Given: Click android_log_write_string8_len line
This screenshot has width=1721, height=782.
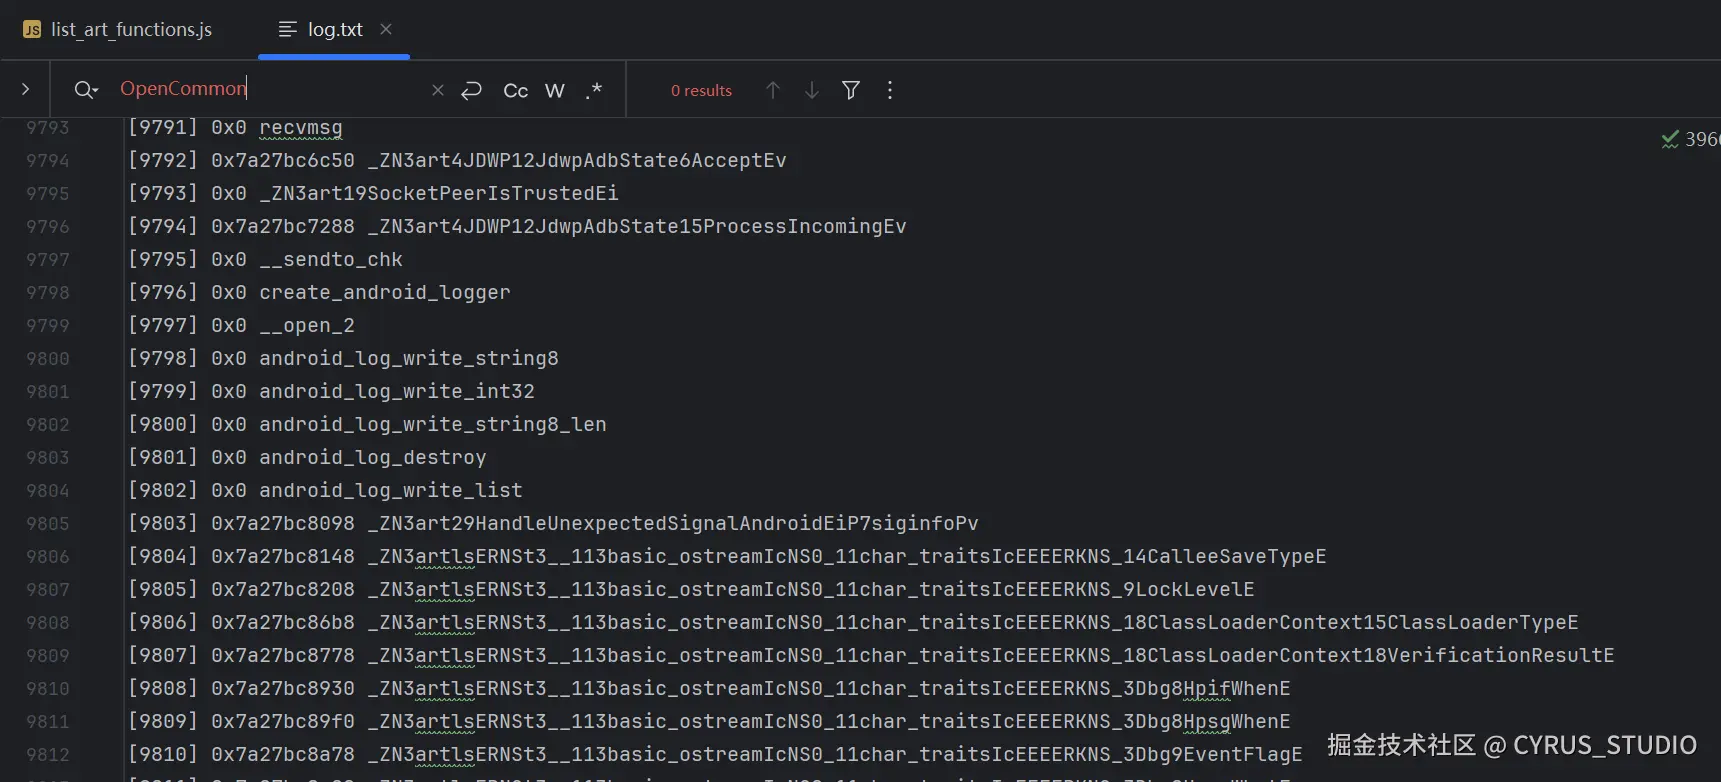Looking at the screenshot, I should 367,424.
